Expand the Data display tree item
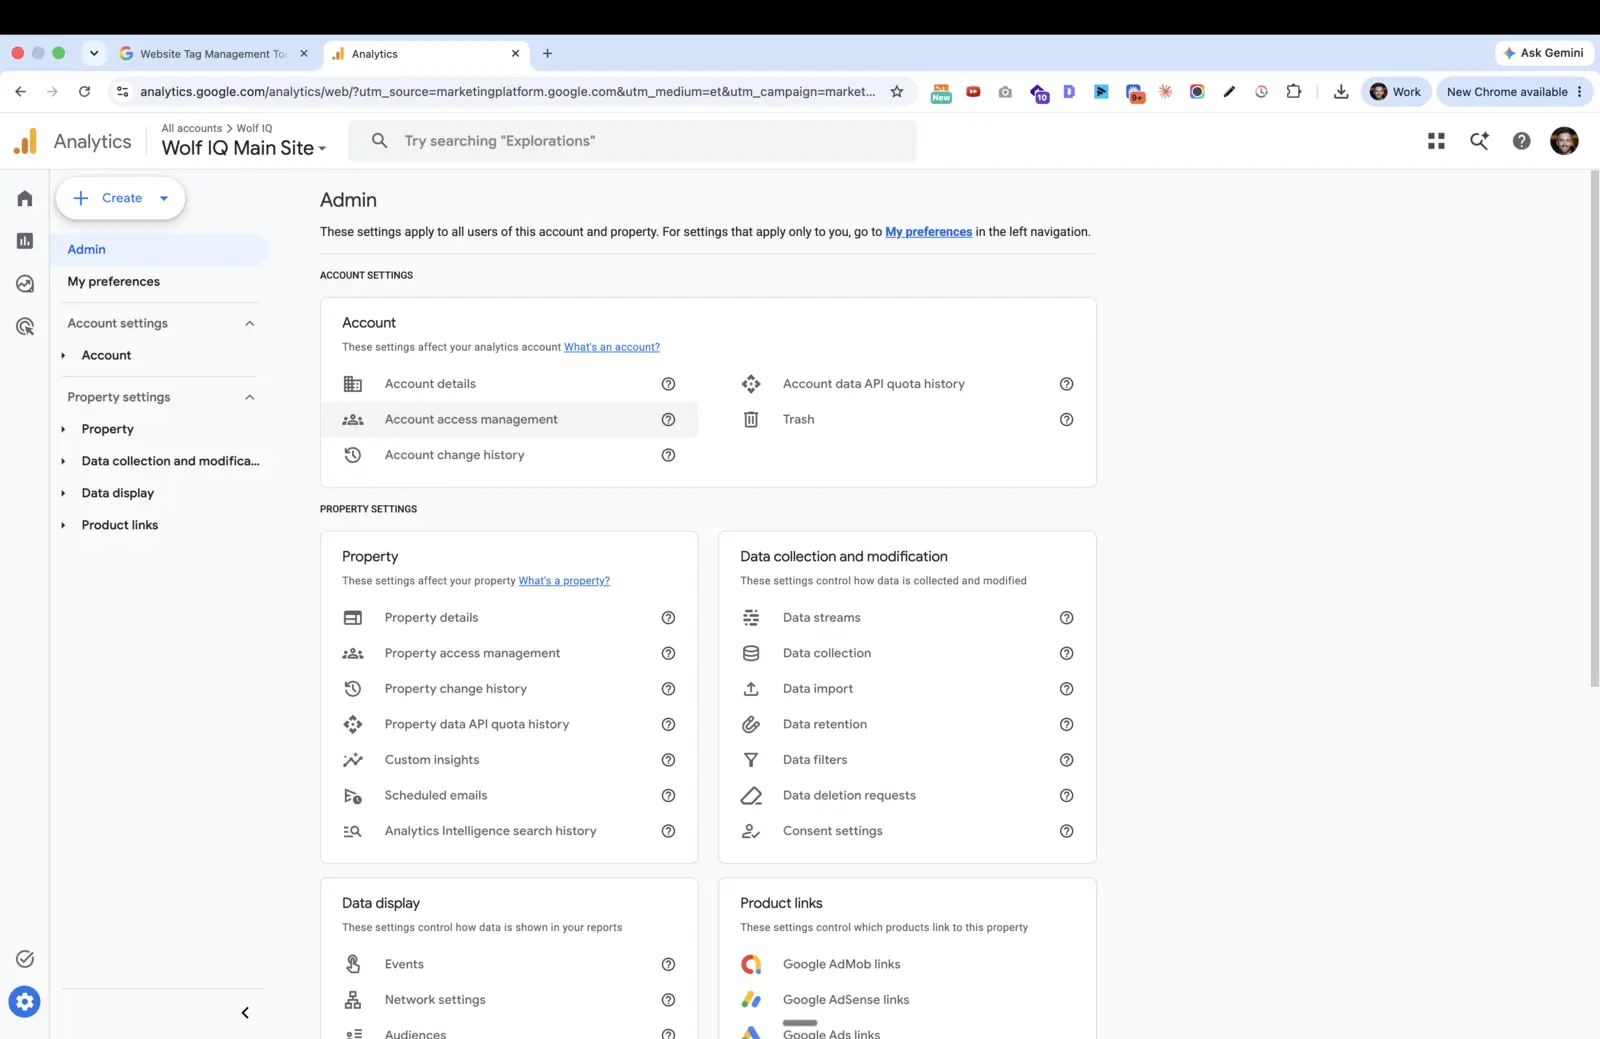1600x1039 pixels. [x=63, y=493]
